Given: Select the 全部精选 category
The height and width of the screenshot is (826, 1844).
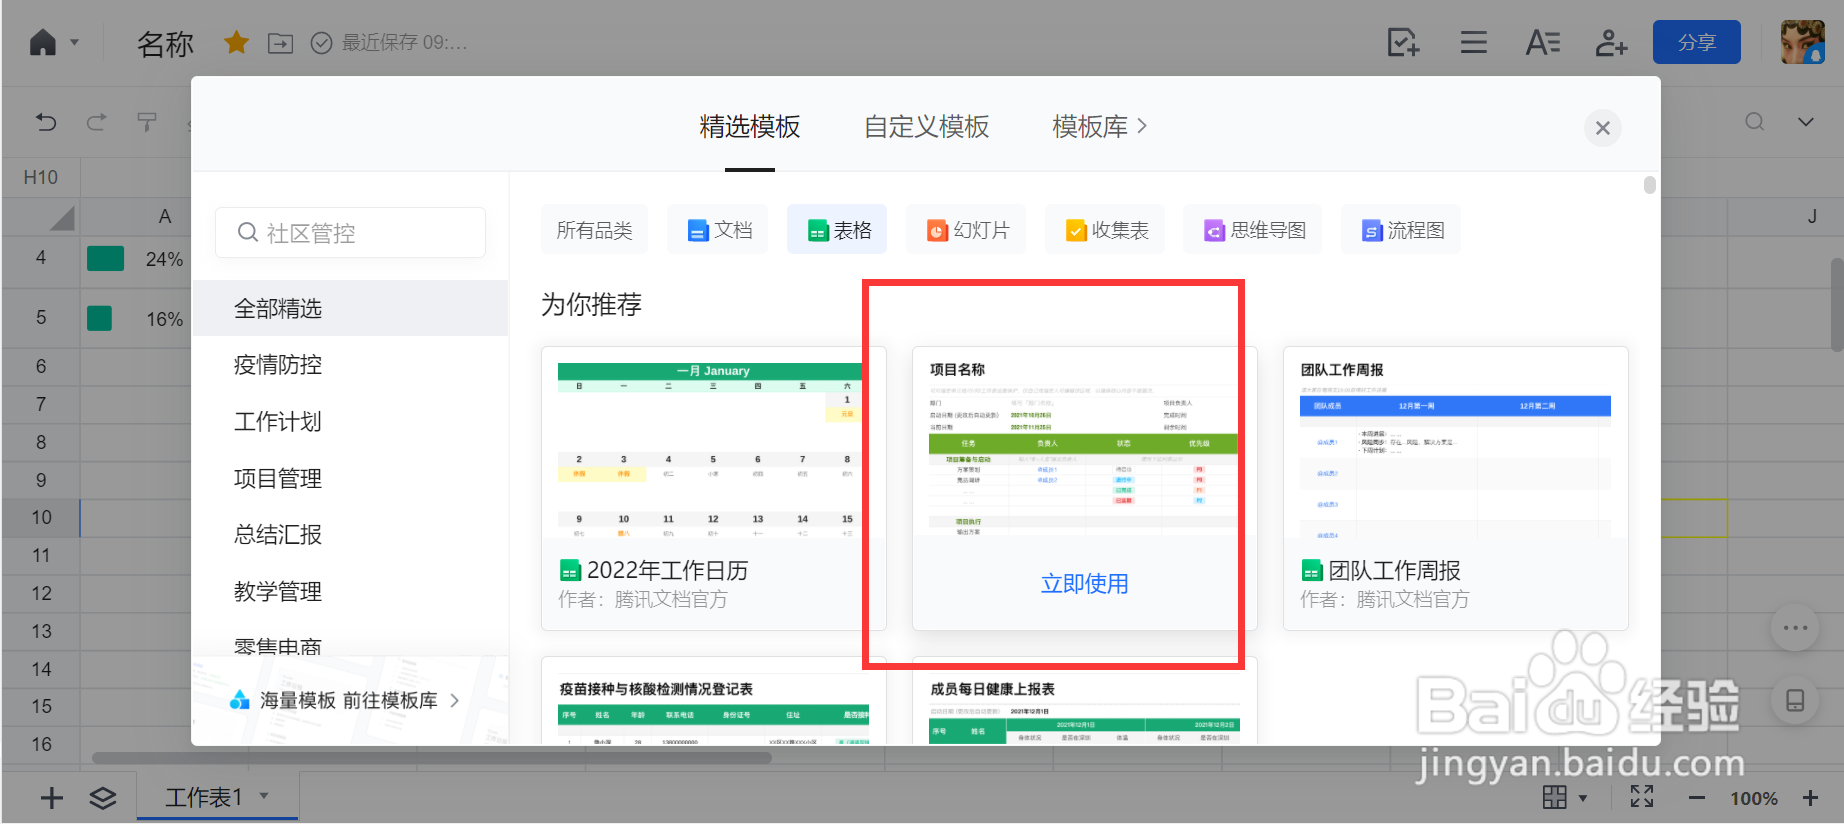Looking at the screenshot, I should click(x=350, y=308).
